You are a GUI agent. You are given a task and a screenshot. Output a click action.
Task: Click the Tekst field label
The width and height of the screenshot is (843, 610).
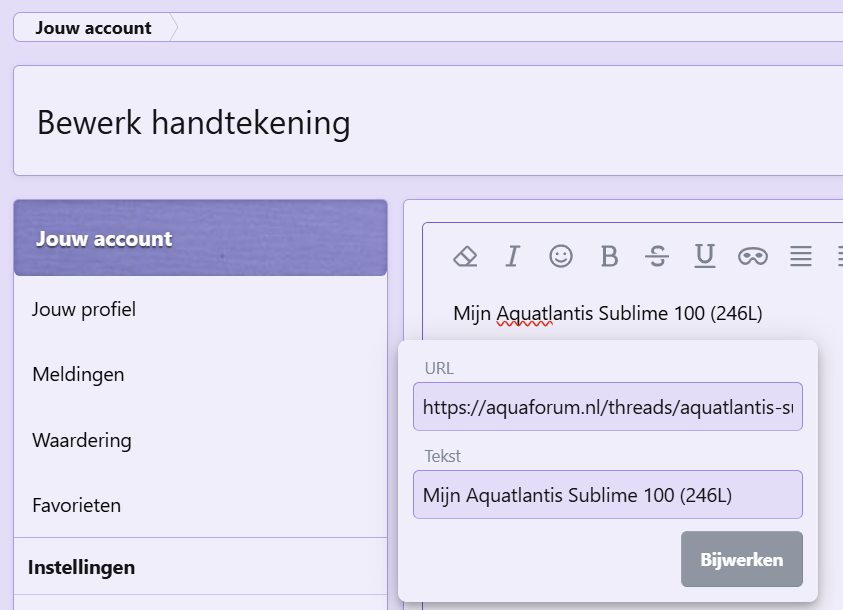[443, 456]
